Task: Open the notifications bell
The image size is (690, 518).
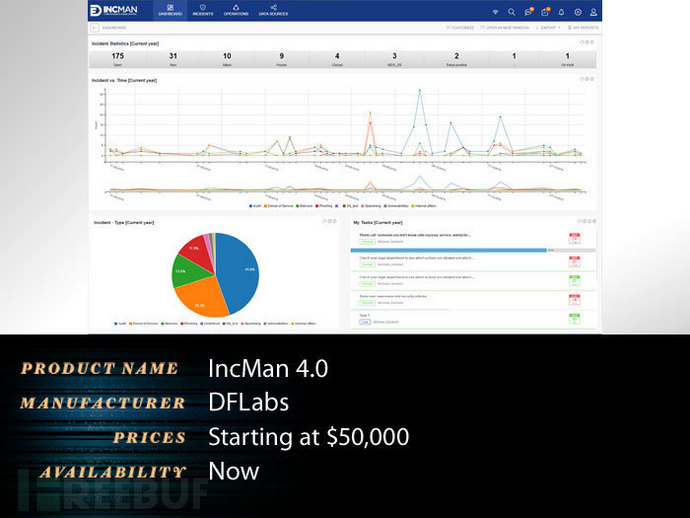Action: (562, 12)
